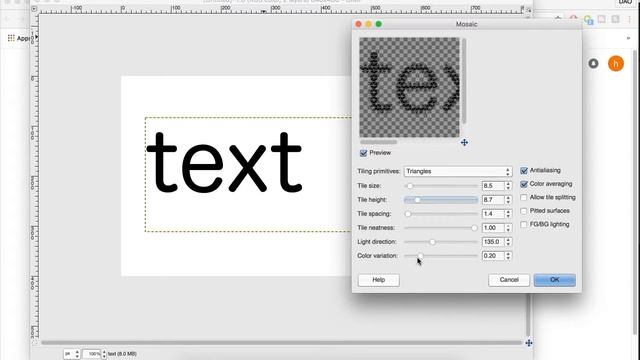Enable Pitted surfaces option
Screen dimensions: 640x360
pos(524,211)
